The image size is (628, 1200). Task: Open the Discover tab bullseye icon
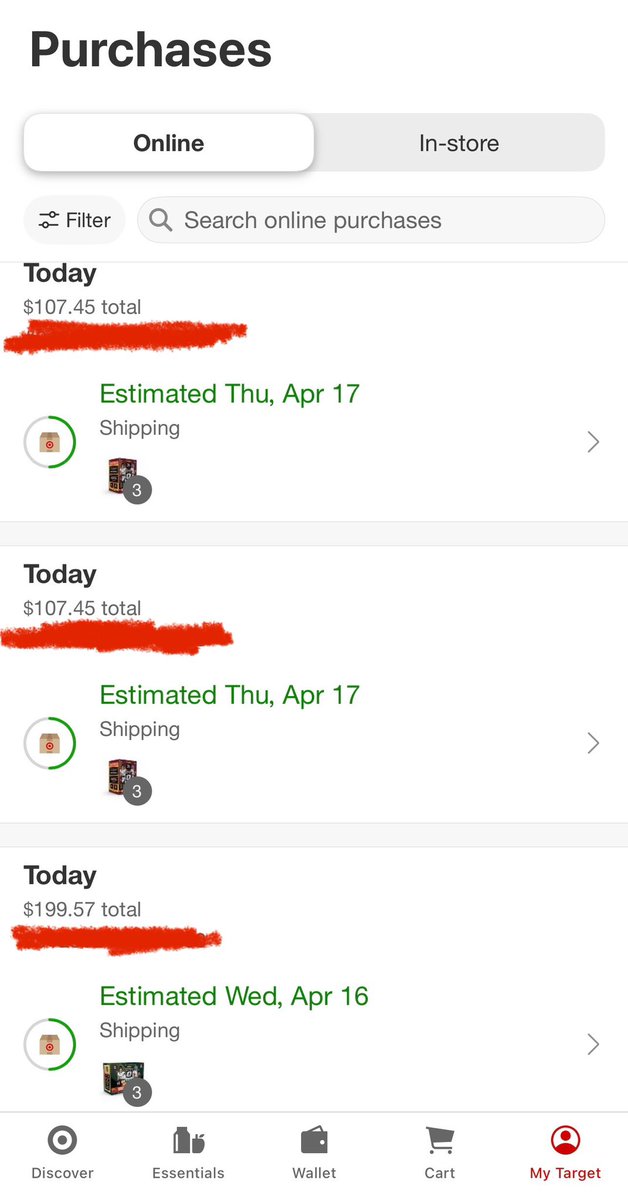pyautogui.click(x=62, y=1141)
